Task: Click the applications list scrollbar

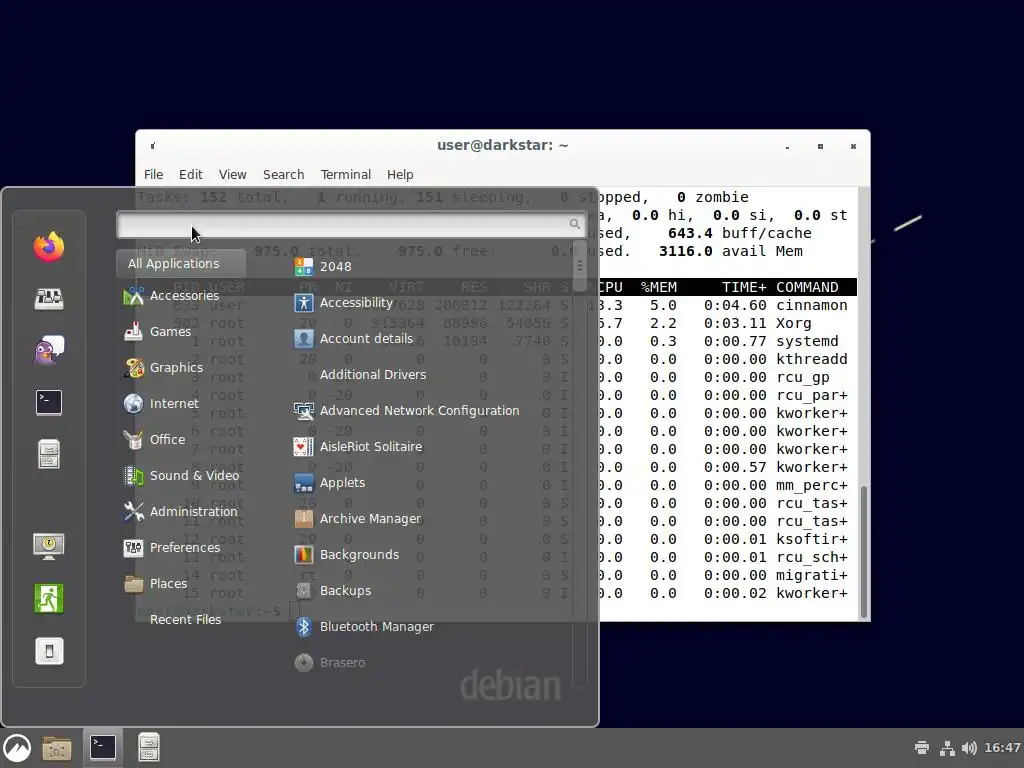Action: [579, 266]
